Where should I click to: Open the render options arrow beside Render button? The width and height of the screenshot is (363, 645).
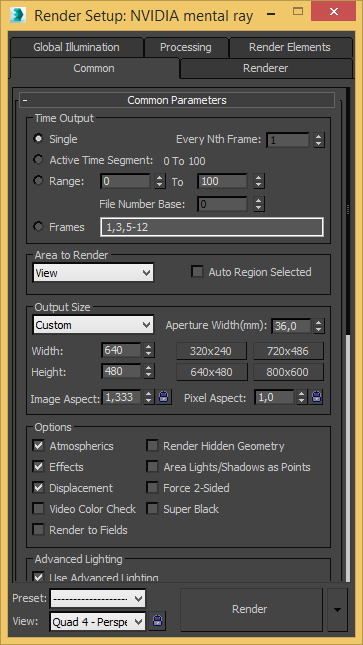pyautogui.click(x=337, y=610)
